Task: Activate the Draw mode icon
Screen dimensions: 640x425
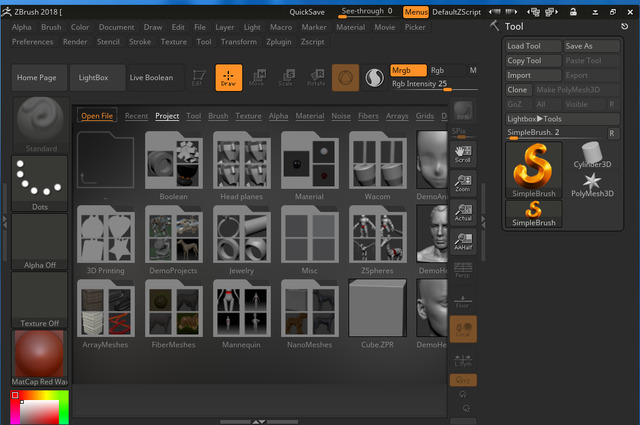Action: [229, 77]
